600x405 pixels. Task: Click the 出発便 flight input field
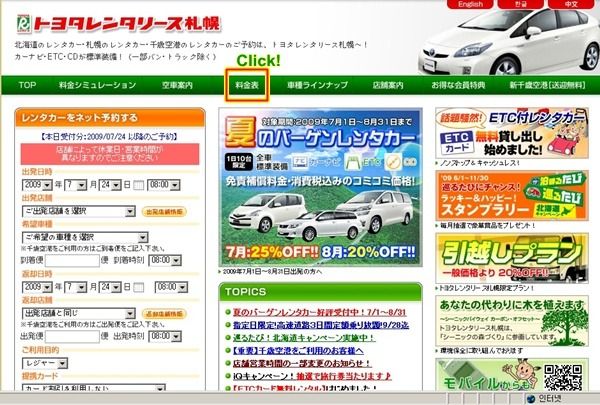pos(72,337)
